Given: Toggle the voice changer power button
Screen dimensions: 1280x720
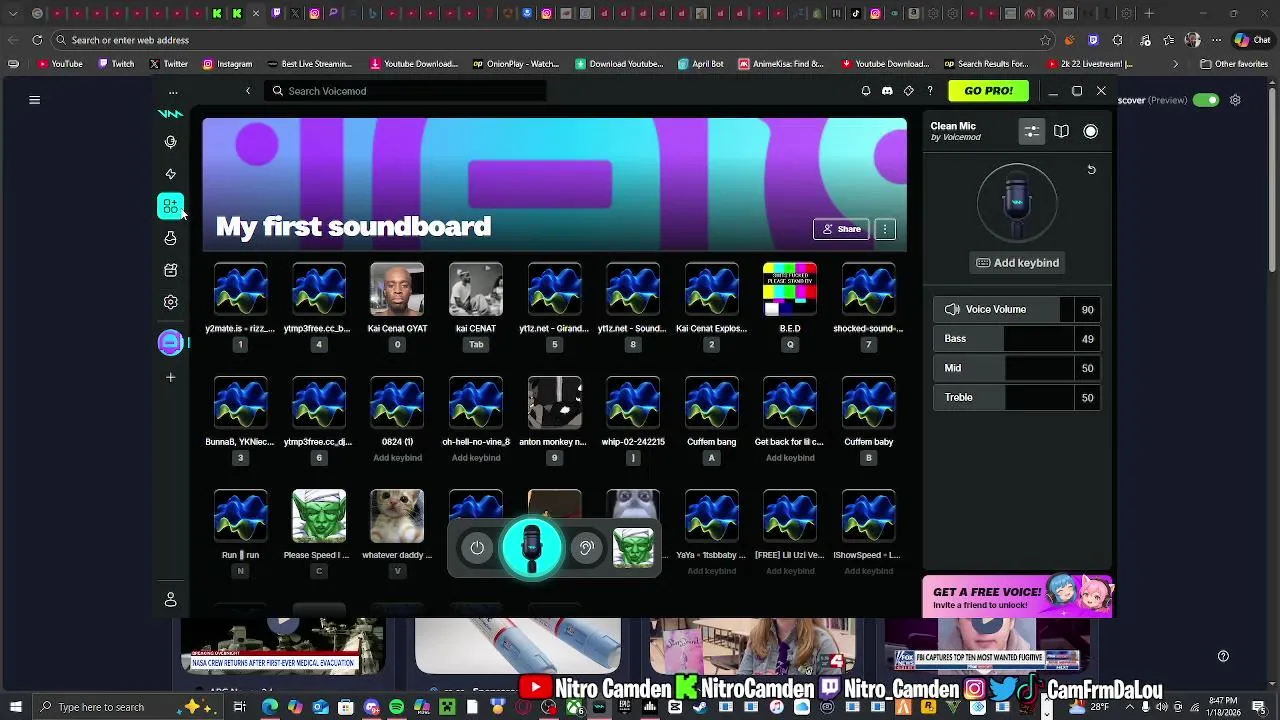Looking at the screenshot, I should [477, 547].
